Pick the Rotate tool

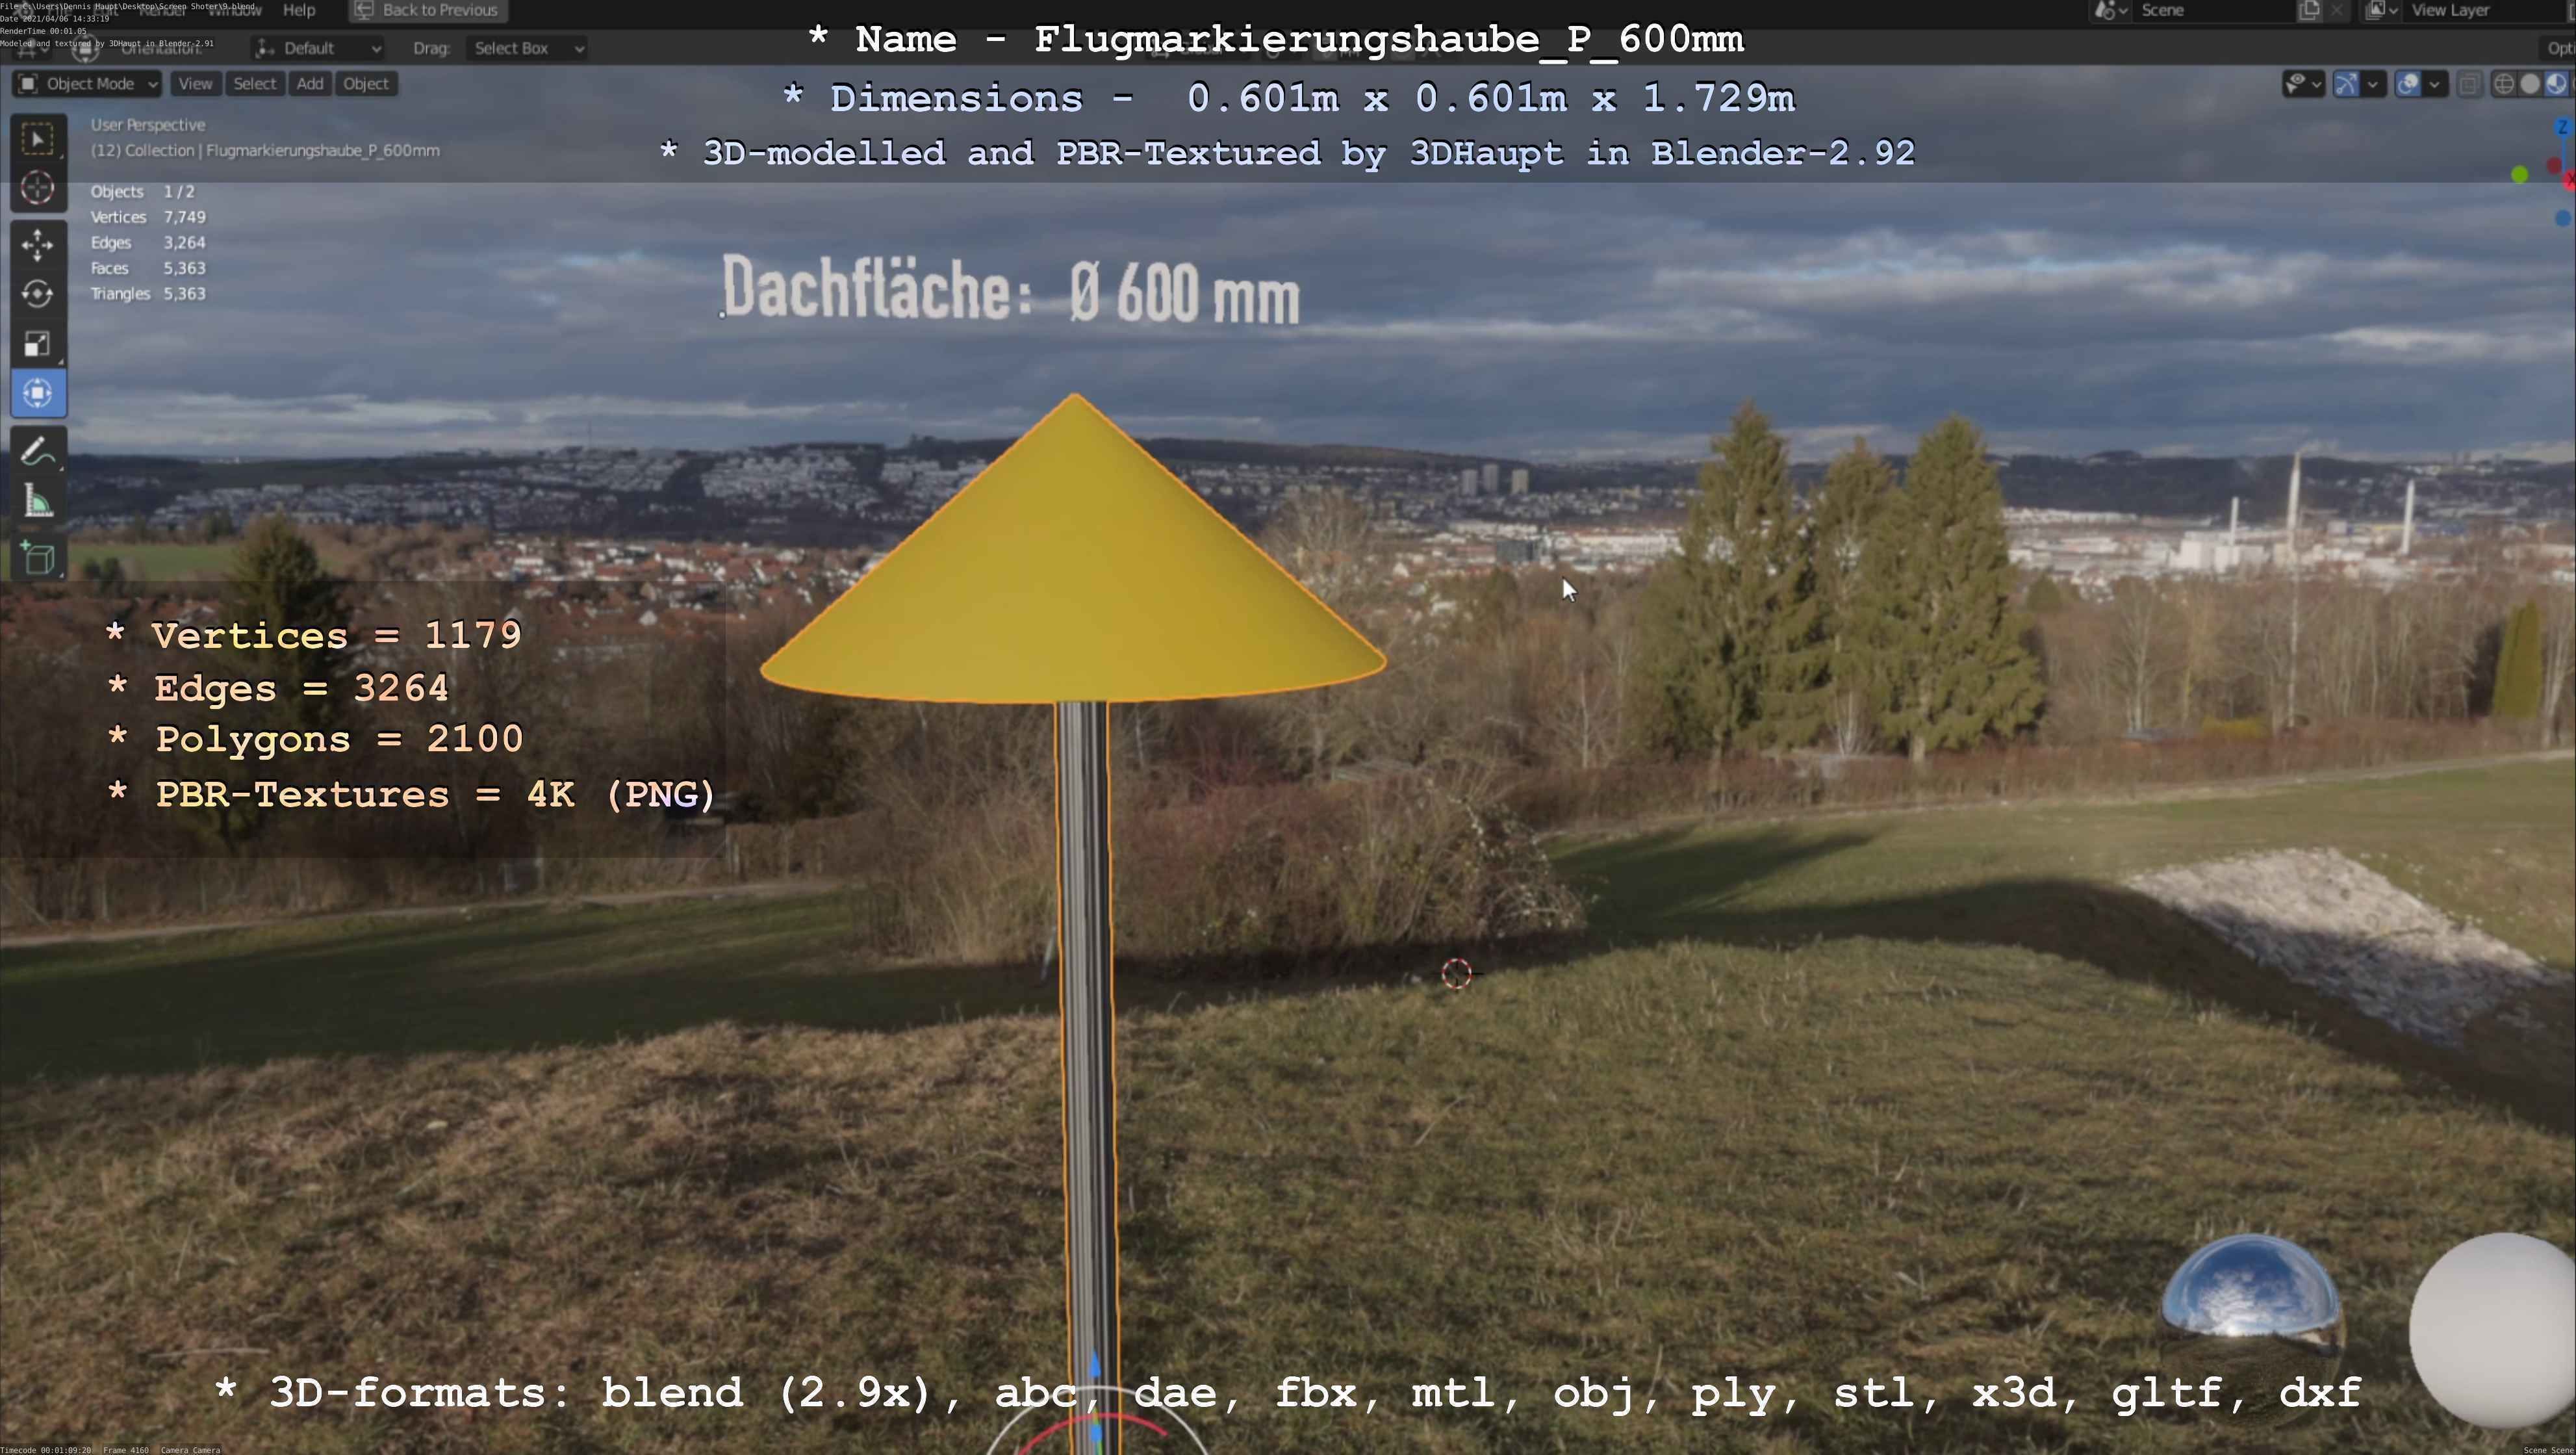point(38,294)
